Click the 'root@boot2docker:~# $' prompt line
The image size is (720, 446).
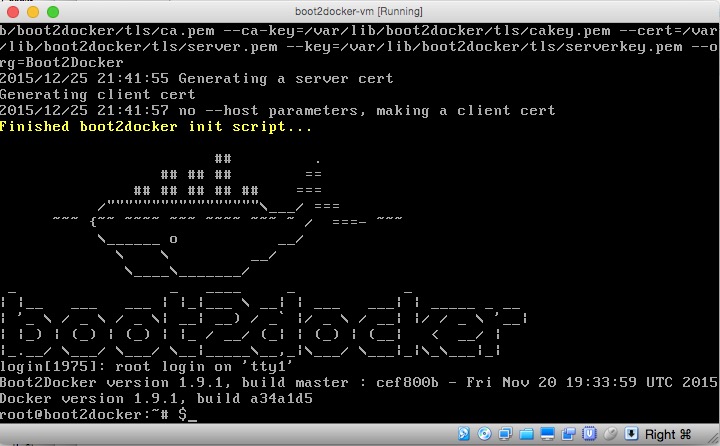98,414
